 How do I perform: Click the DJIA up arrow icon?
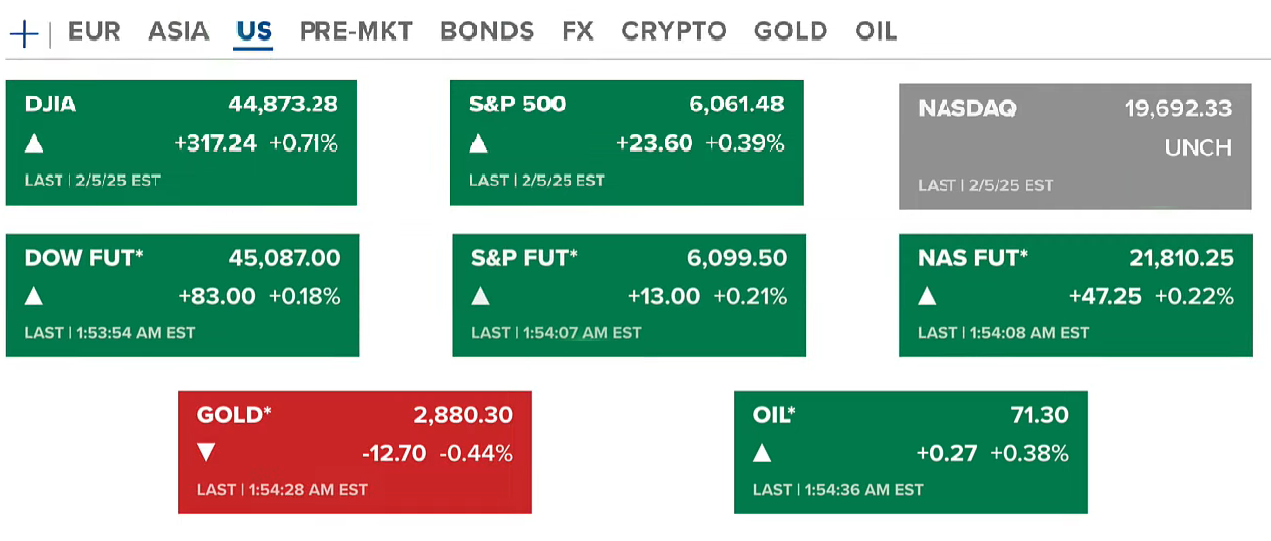coord(34,144)
